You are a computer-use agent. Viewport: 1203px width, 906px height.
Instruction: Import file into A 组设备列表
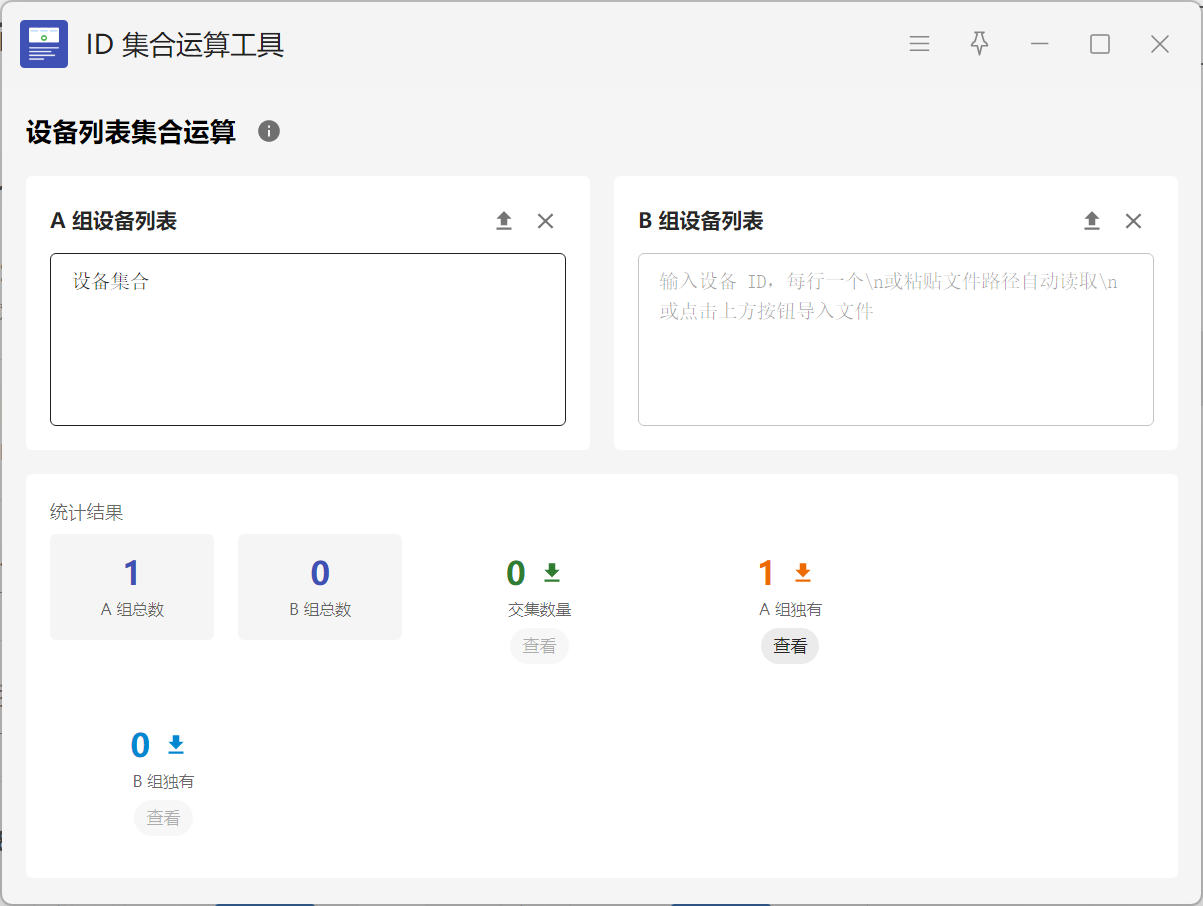pos(504,221)
